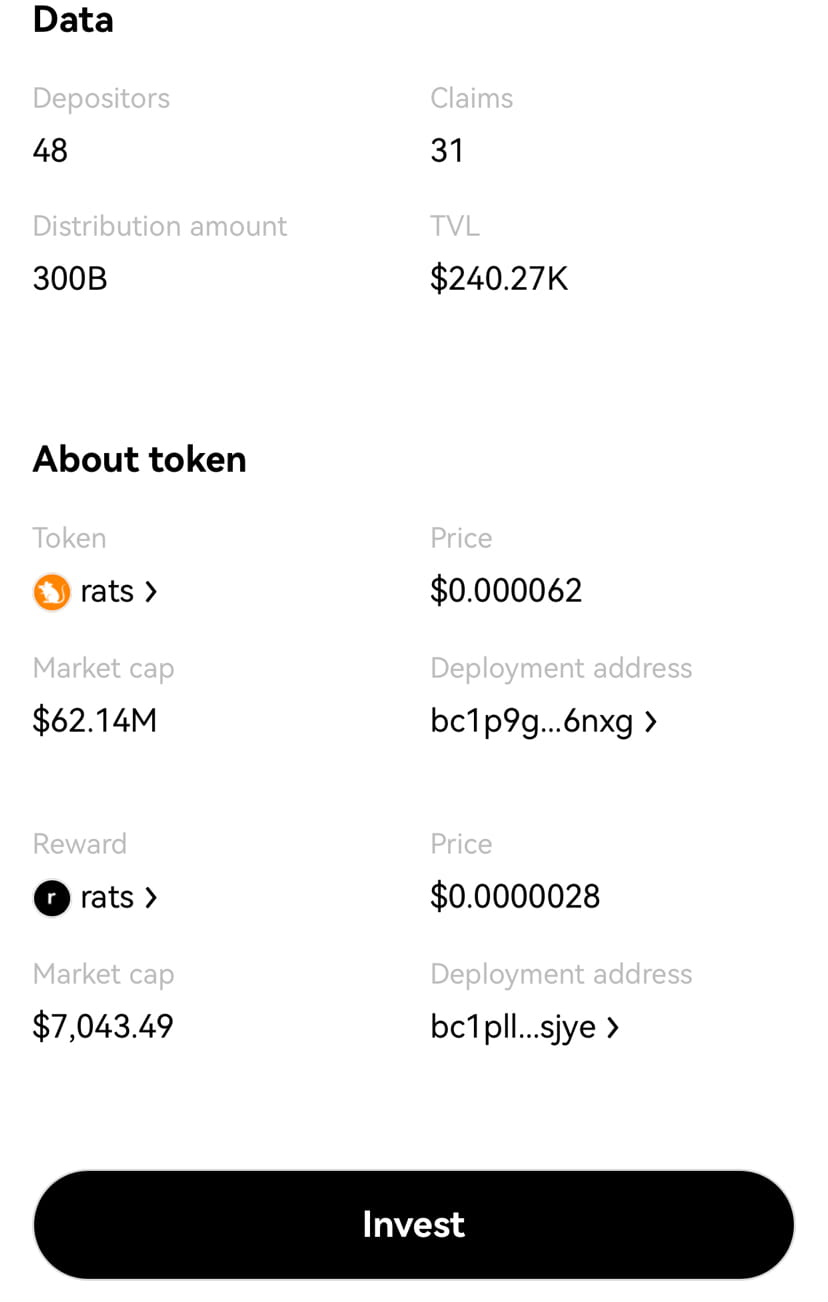Tap the market cap $62.14M
Viewport: 828px width, 1302px height.
tap(94, 721)
